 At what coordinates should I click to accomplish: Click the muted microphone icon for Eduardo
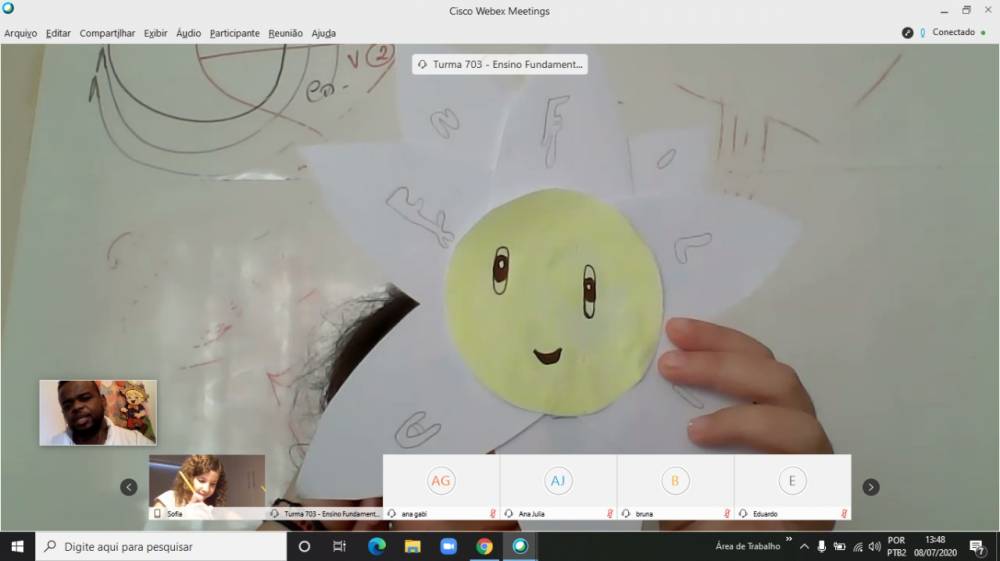click(x=844, y=513)
